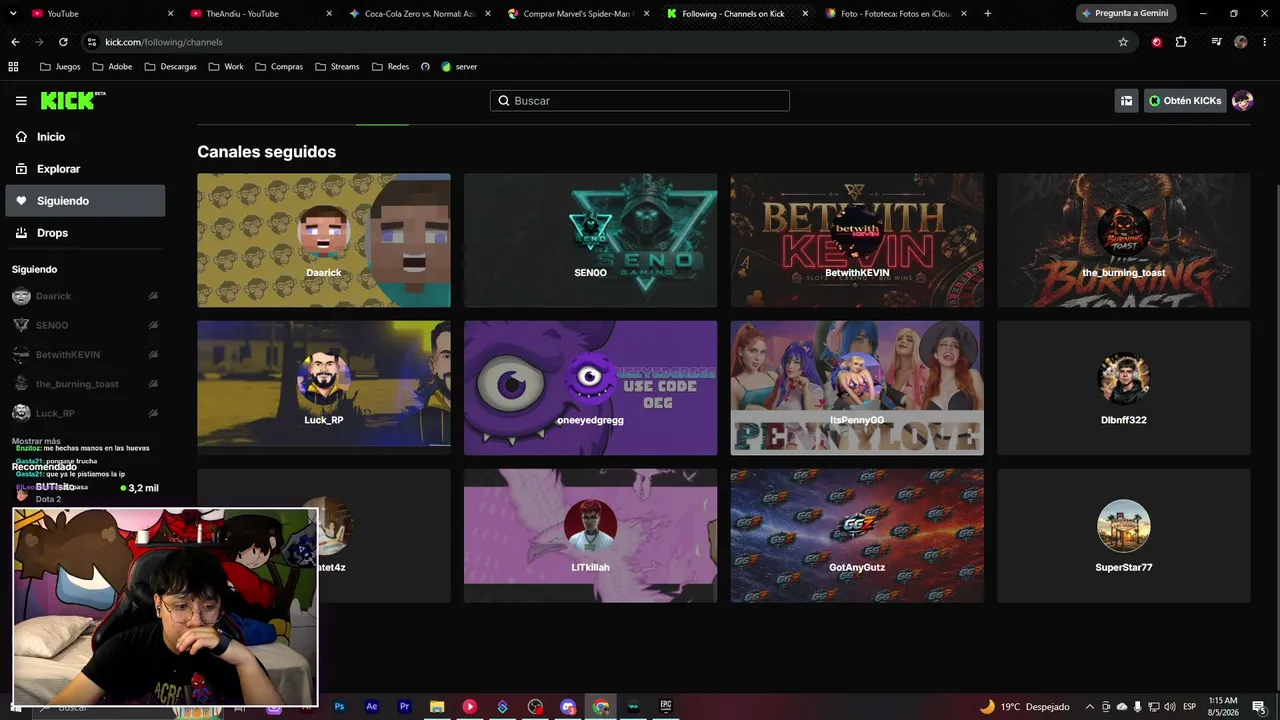The height and width of the screenshot is (720, 1280).
Task: Open the Work bookmark folder
Action: click(226, 67)
